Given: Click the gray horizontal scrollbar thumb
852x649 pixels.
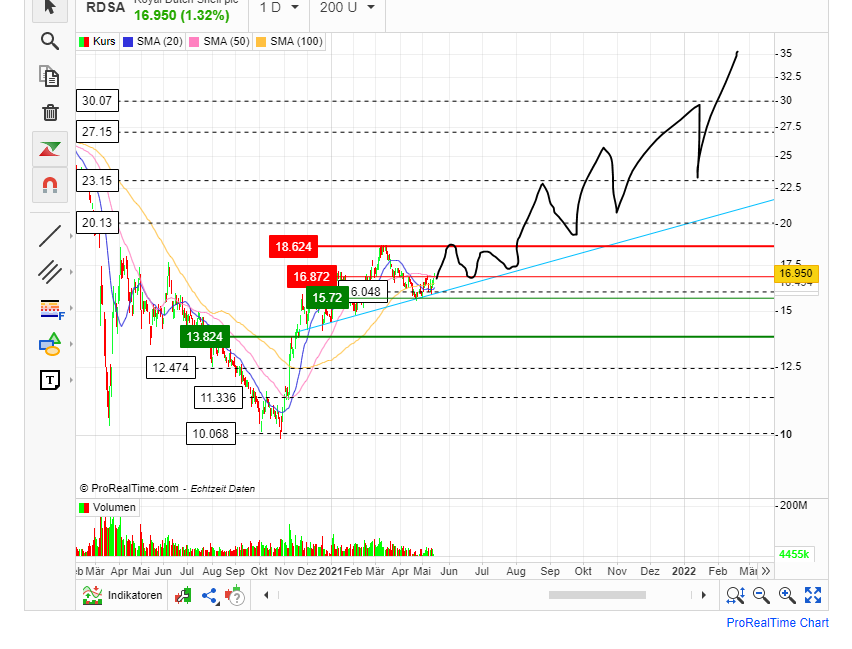Looking at the screenshot, I should [597, 595].
